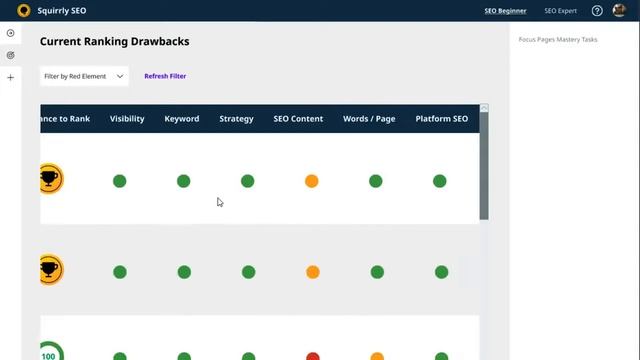Click second row Keyword green dot
The image size is (640, 360).
click(x=184, y=272)
